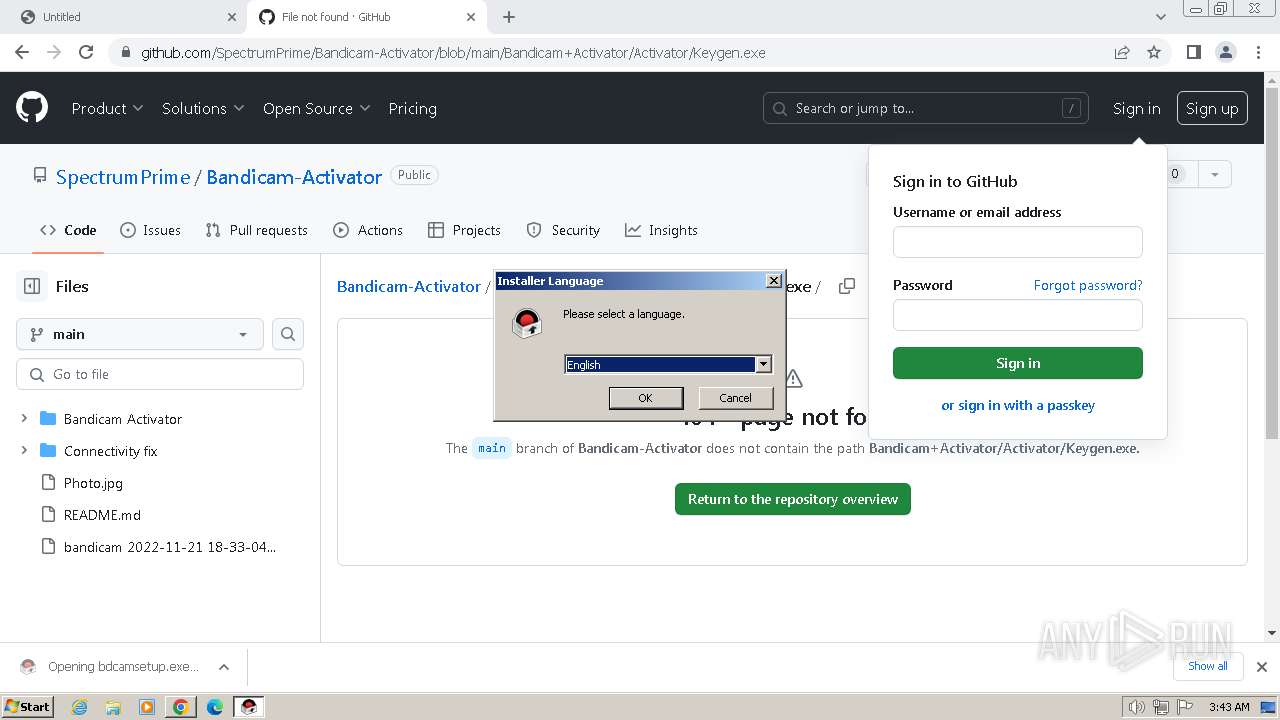Screen dimensions: 1280x720
Task: Select the Bandicam installer taskbar icon
Action: point(249,707)
